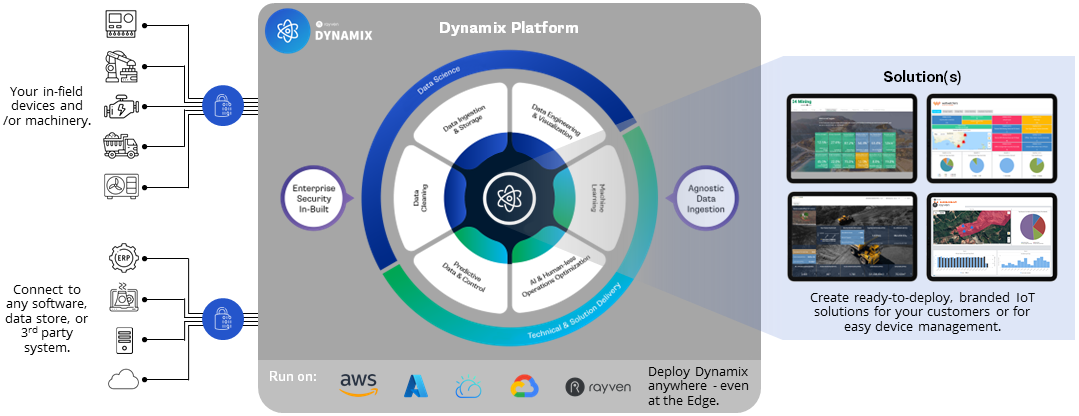
Task: Click the engine icon
Action: point(121,107)
